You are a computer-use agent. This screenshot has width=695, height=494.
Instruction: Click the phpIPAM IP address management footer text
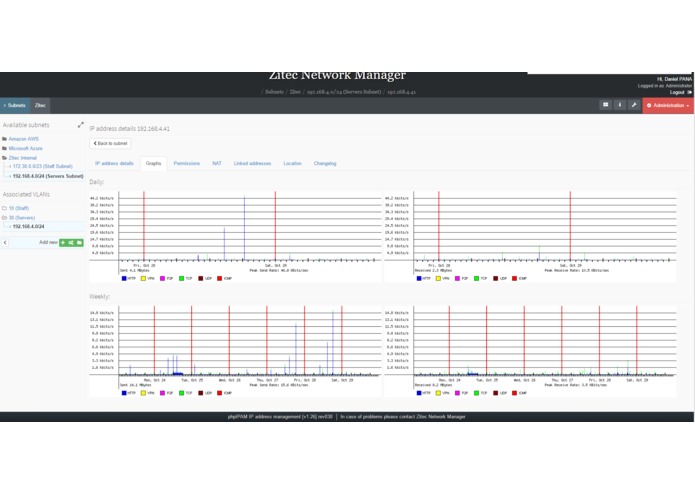(x=280, y=417)
